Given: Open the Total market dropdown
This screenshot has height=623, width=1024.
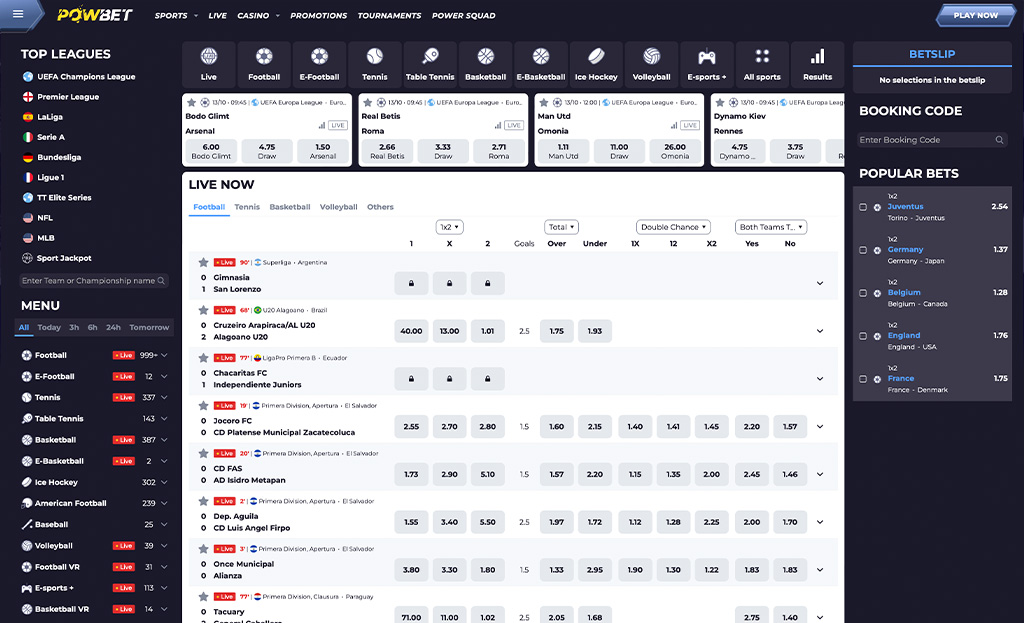Looking at the screenshot, I should pyautogui.click(x=562, y=227).
